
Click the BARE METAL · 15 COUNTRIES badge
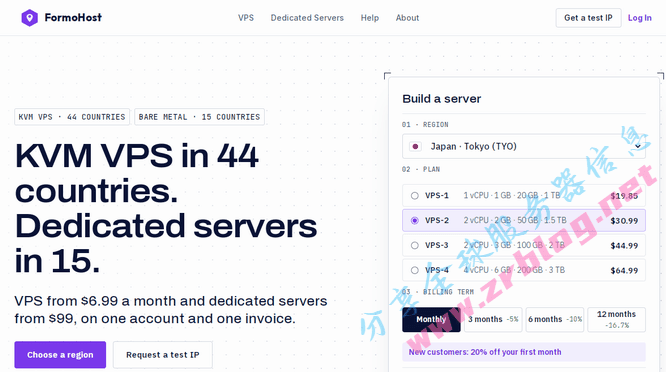199,117
